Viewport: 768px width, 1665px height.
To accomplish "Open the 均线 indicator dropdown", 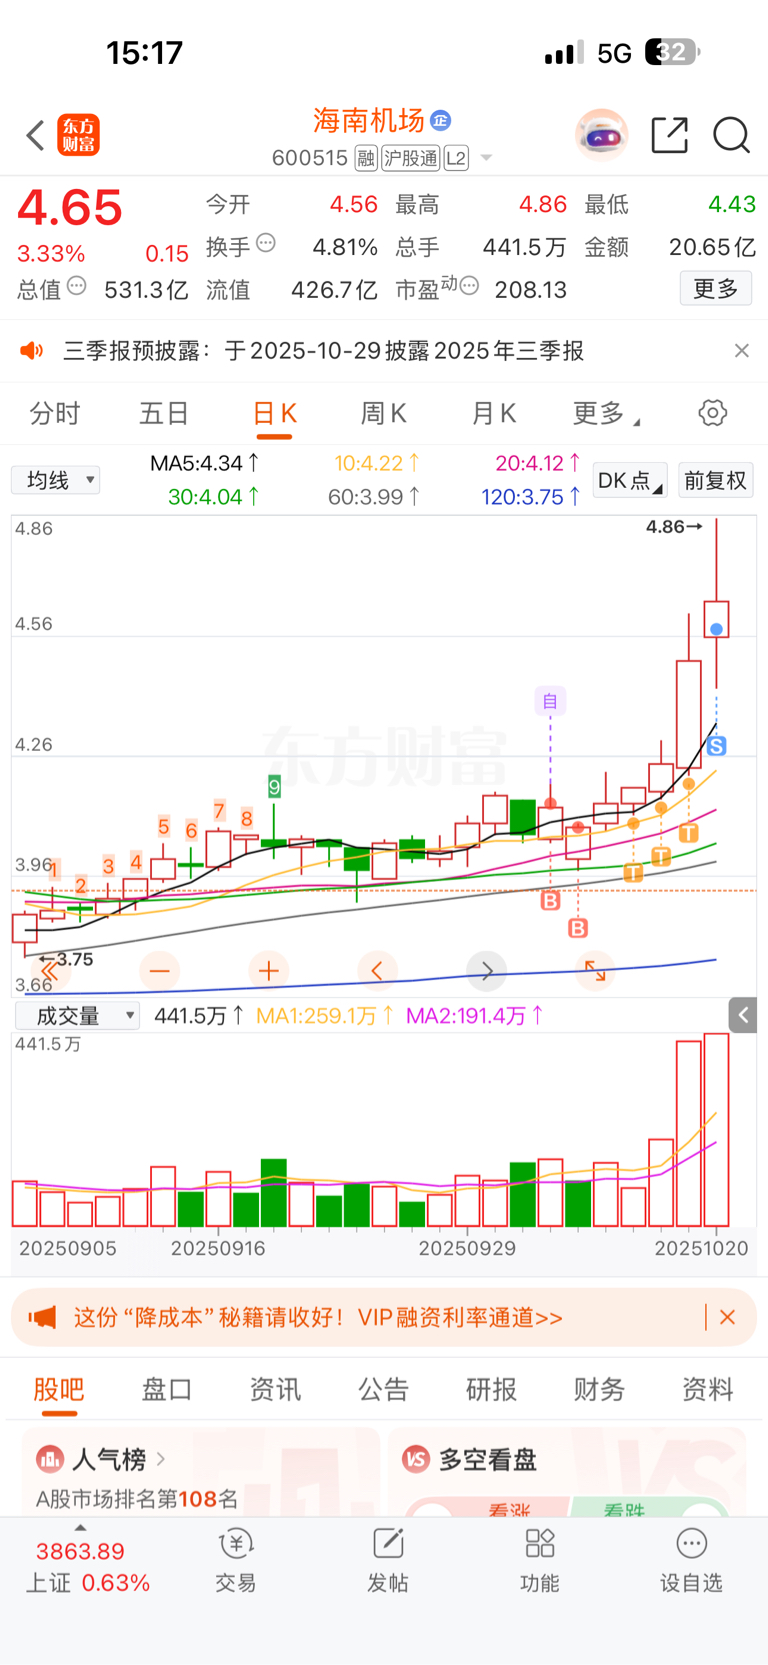I will (56, 480).
